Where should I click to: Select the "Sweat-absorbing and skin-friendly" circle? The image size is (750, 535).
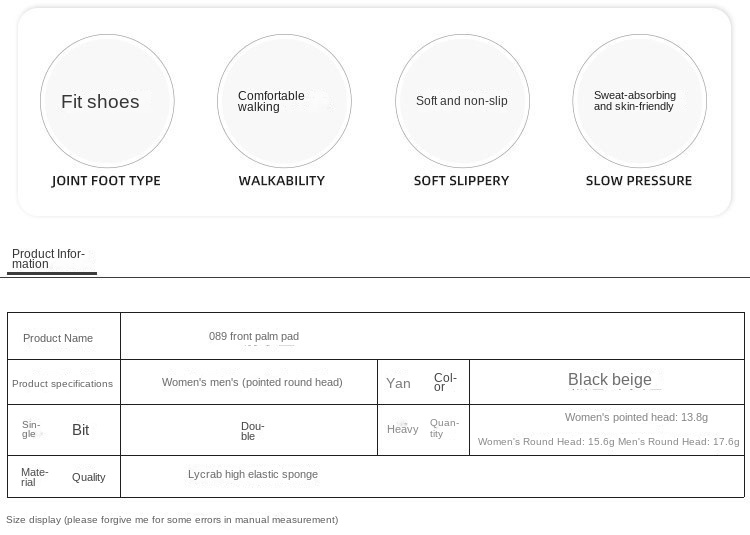(639, 101)
